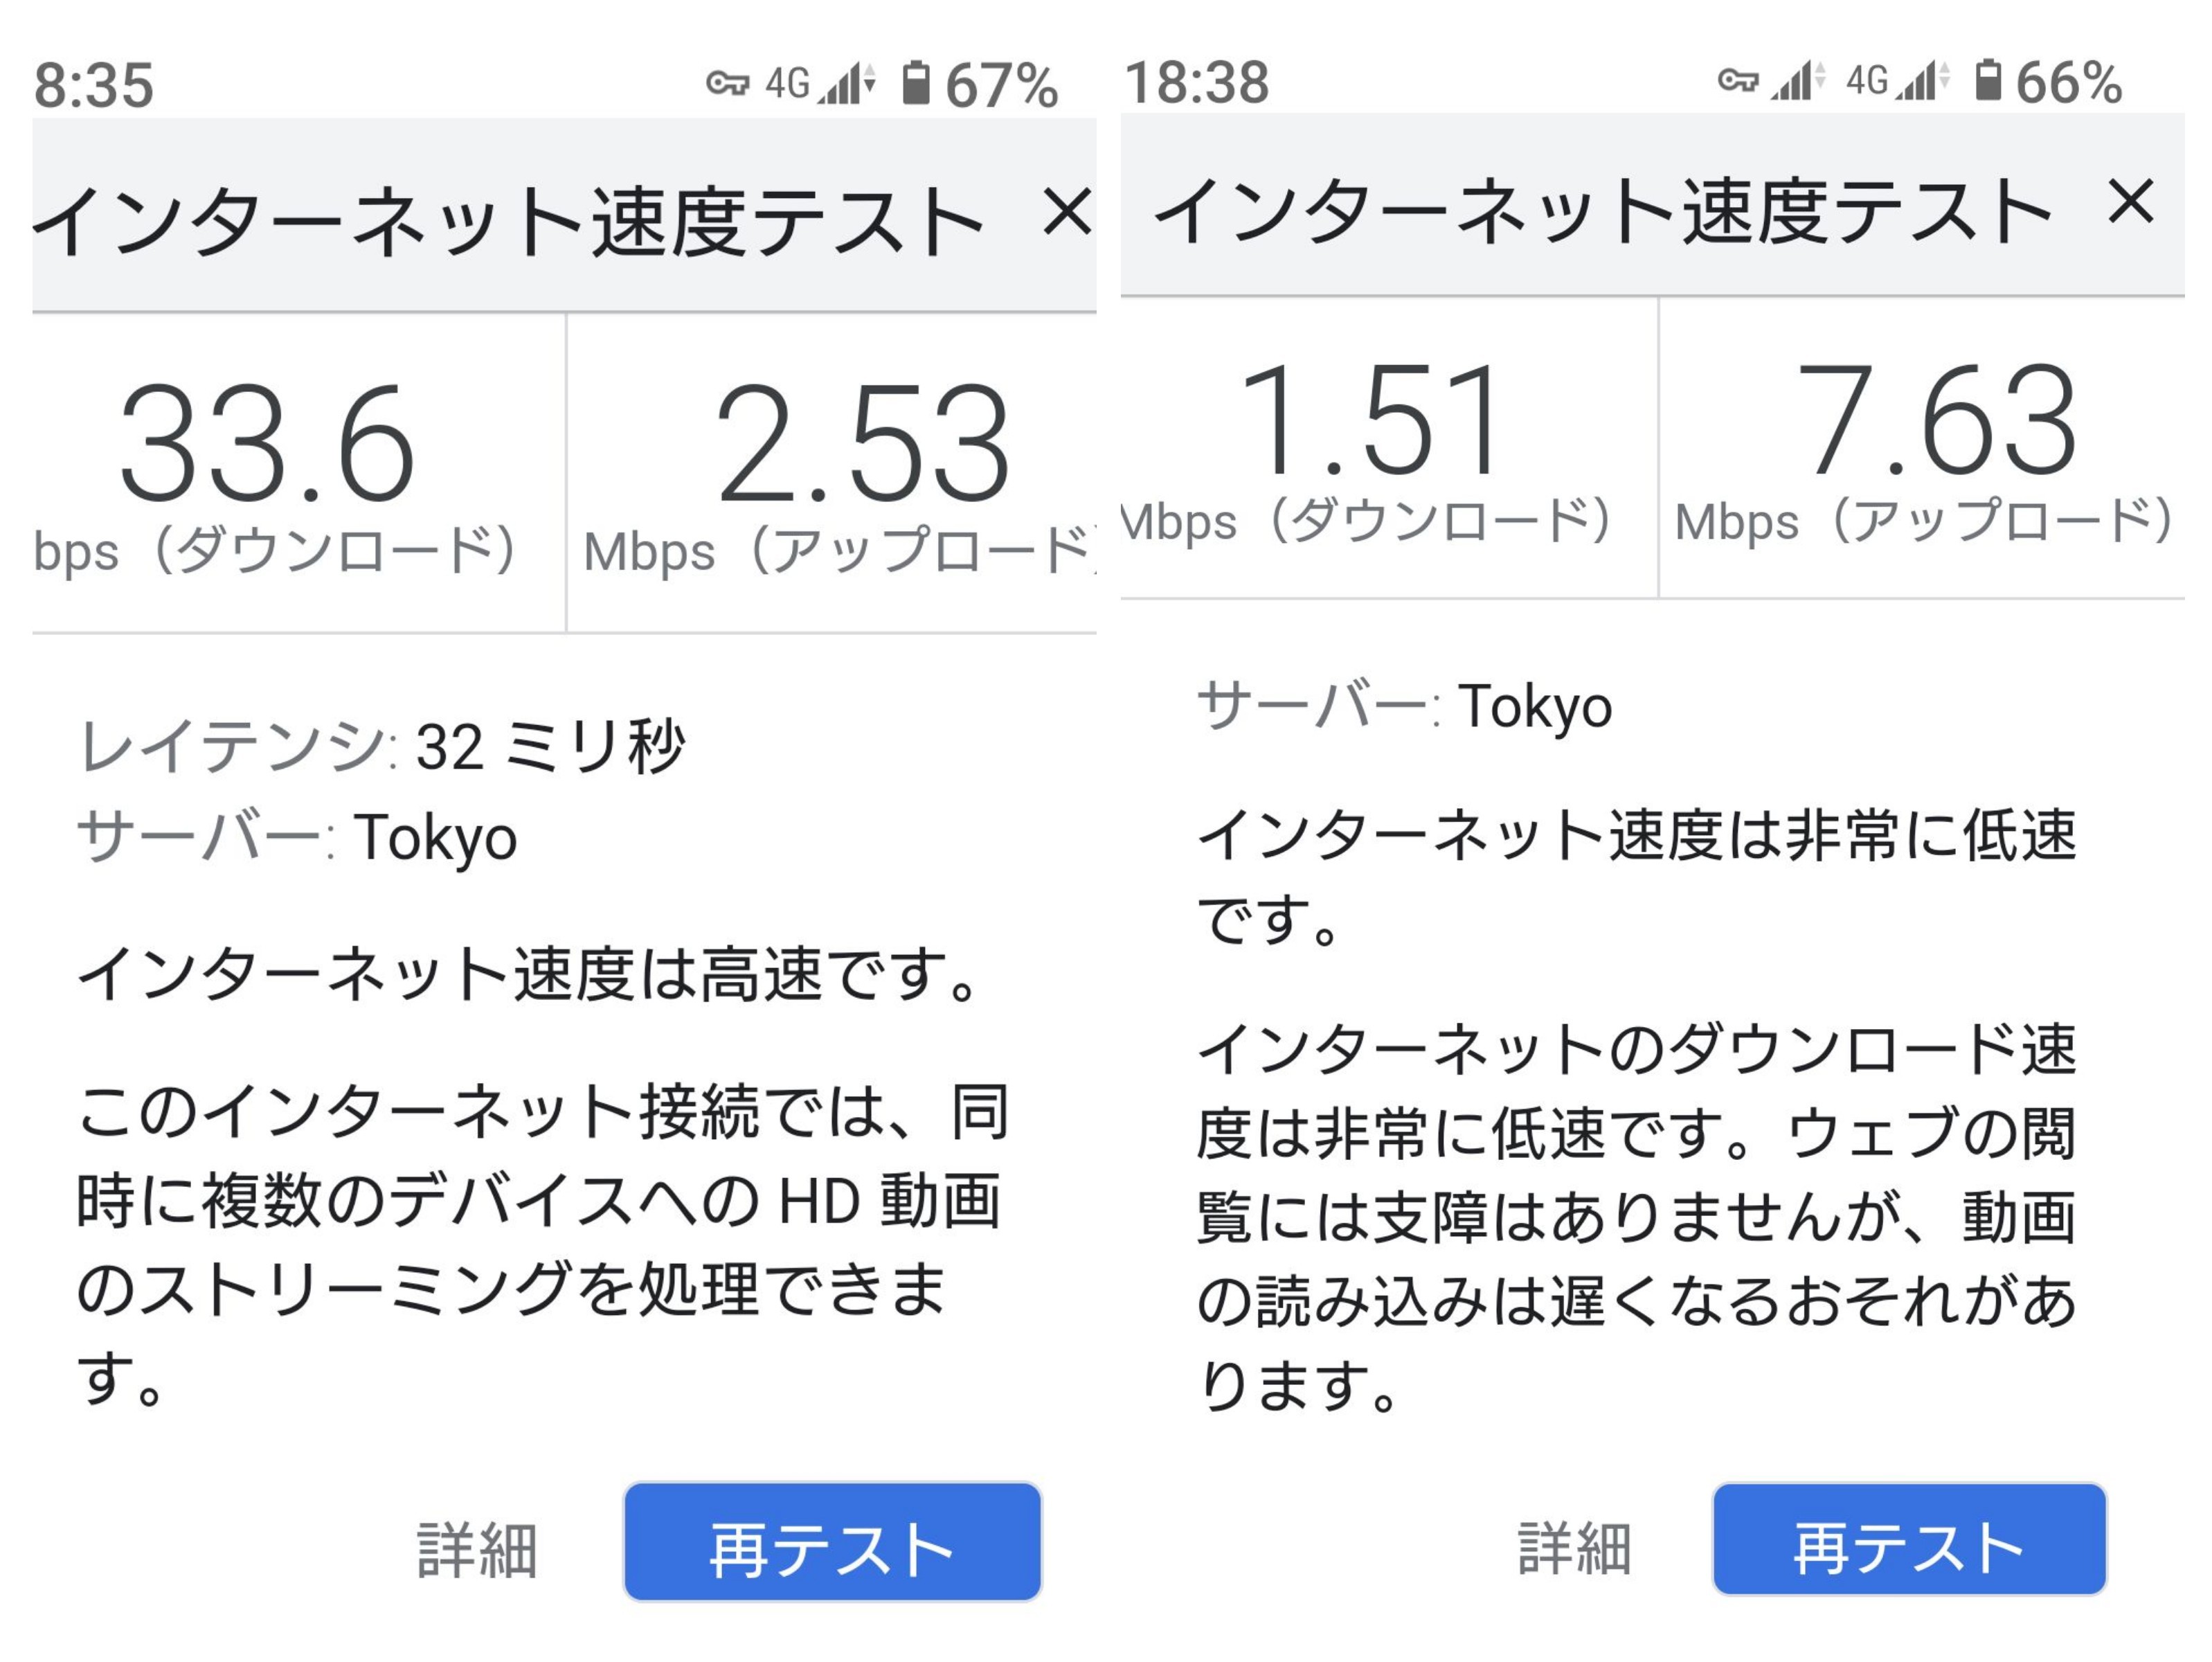Image resolution: width=2212 pixels, height=1662 pixels.
Task: Tap the 7.63 Mbps upload speed value
Action: pos(1936,421)
